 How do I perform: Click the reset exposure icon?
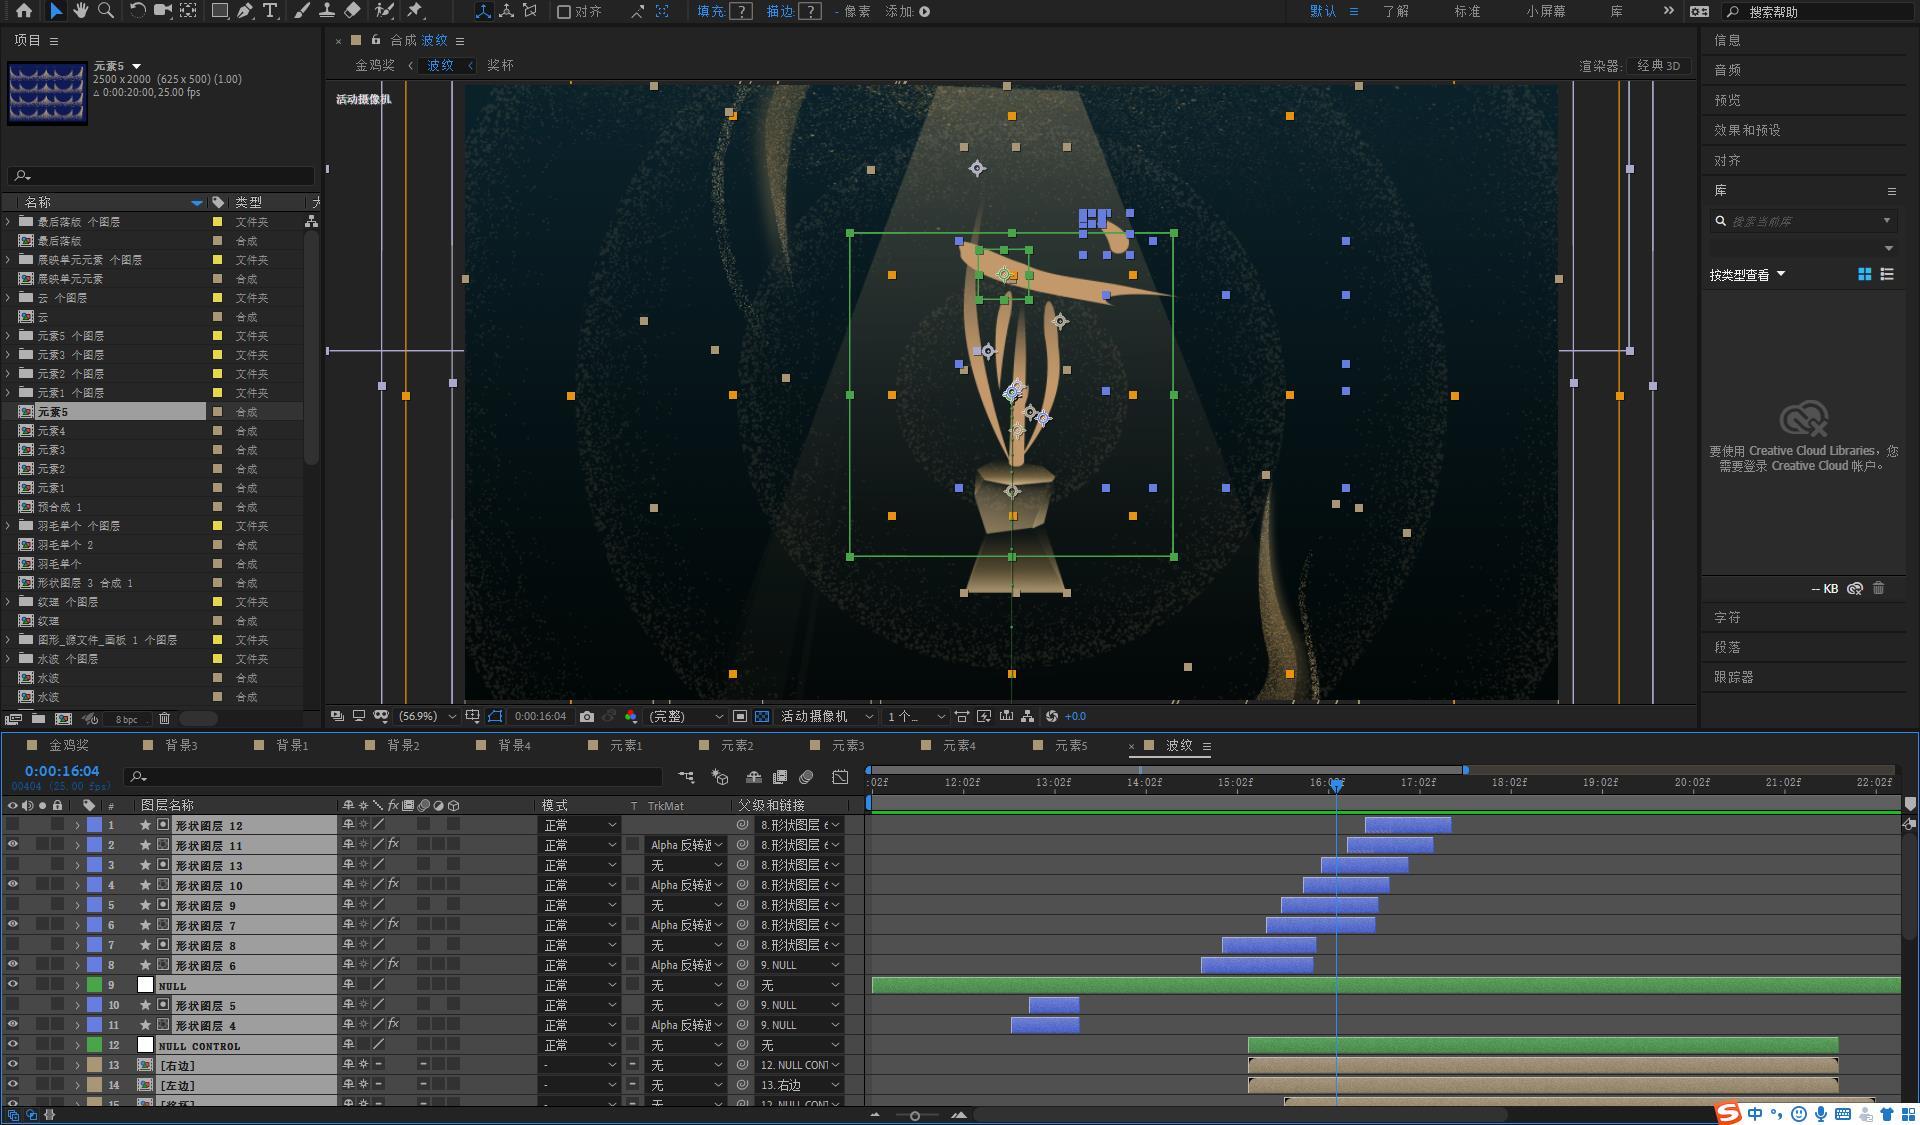point(1052,716)
